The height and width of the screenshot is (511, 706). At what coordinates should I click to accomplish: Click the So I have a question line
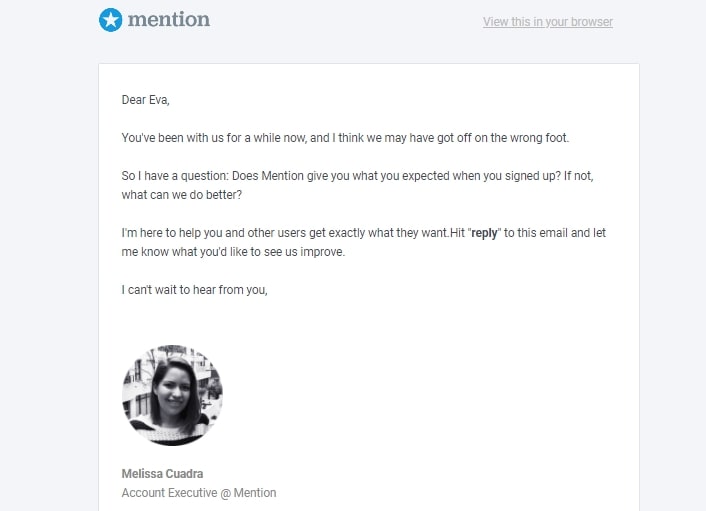tap(358, 176)
